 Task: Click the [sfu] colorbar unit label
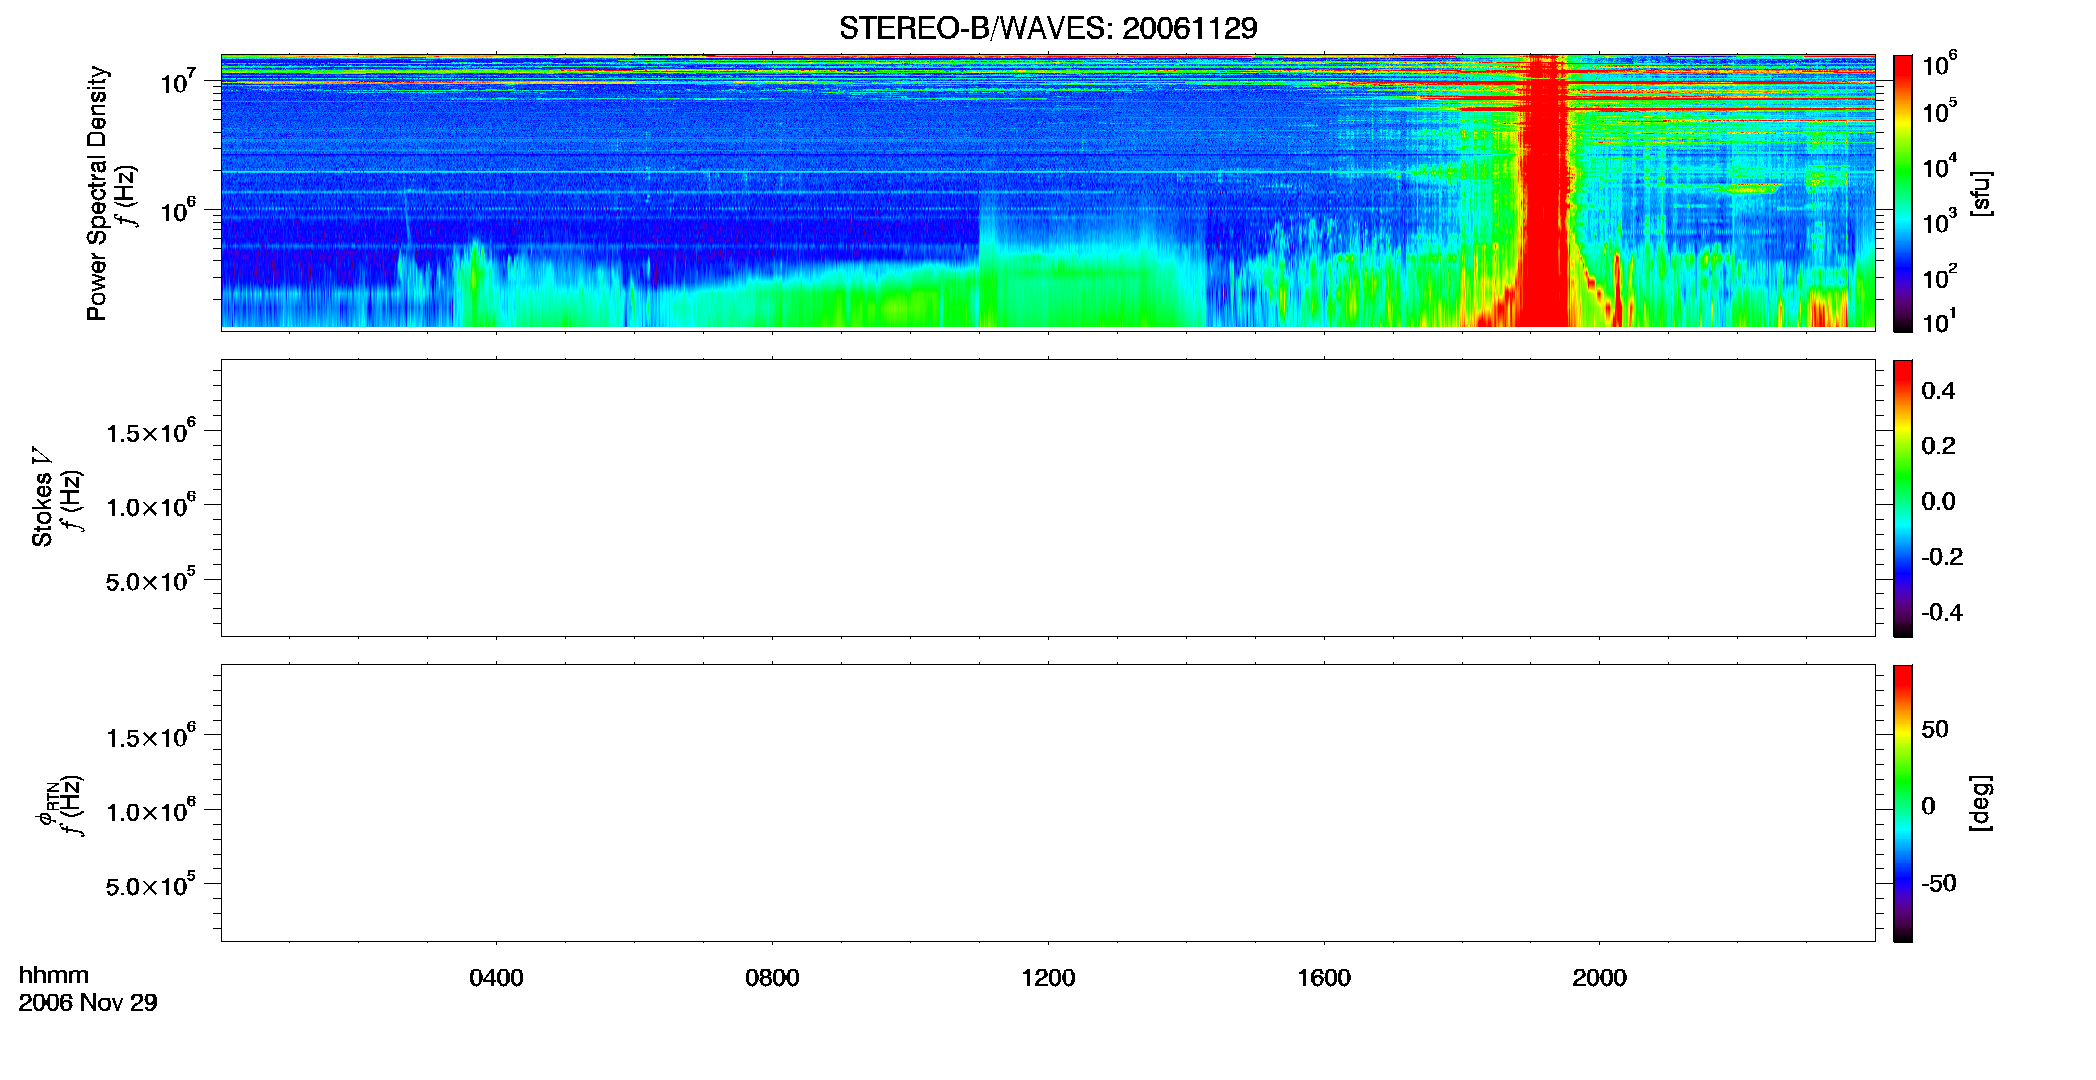(1980, 193)
